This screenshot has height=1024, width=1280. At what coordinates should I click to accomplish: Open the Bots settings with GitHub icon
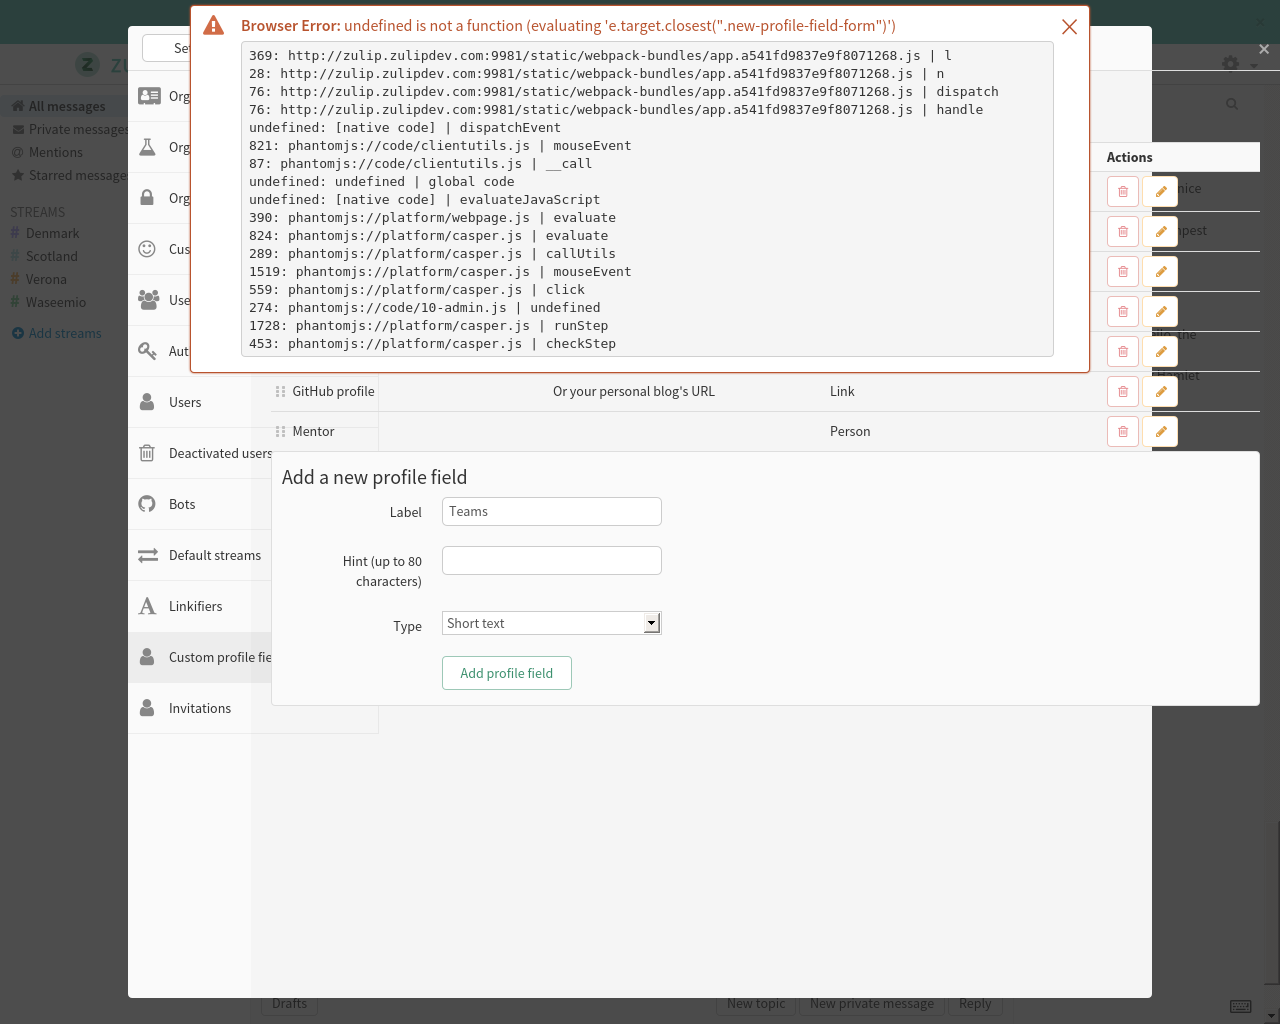[x=183, y=504]
